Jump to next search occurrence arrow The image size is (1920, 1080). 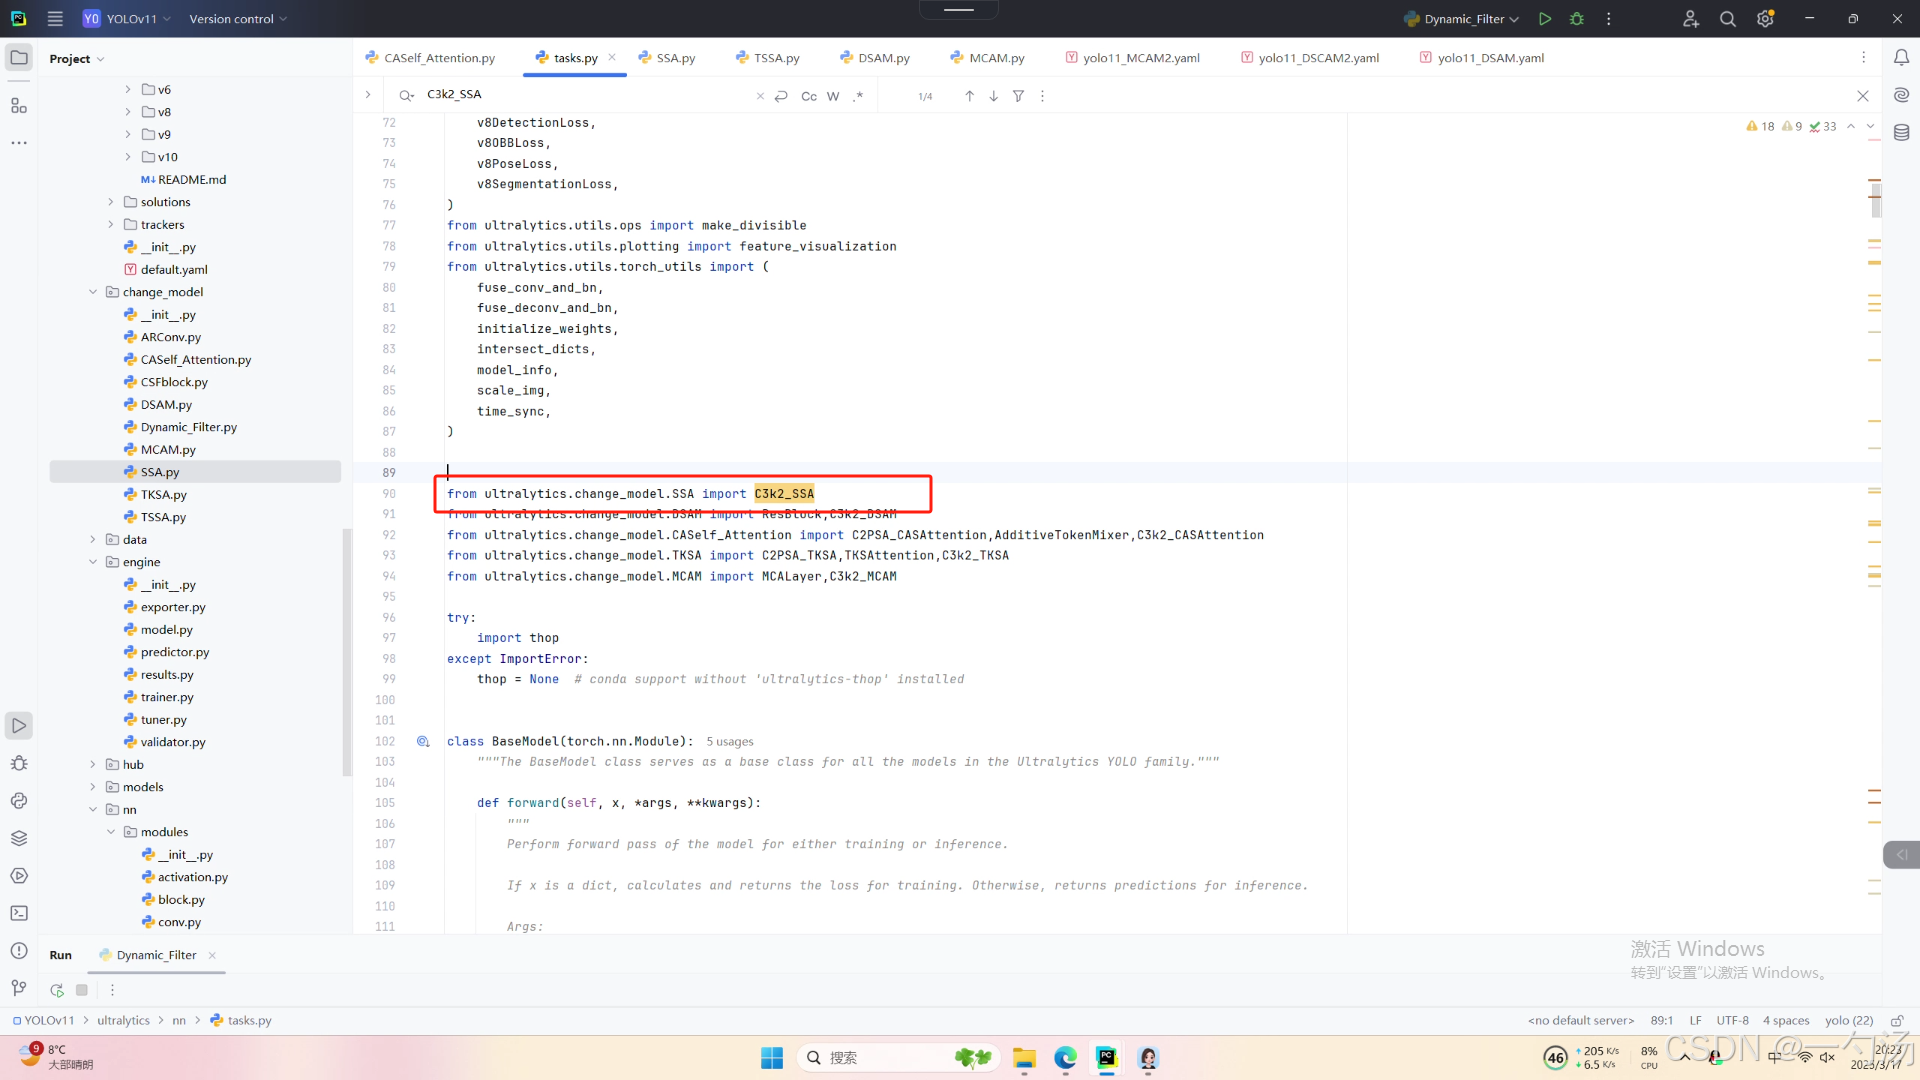click(x=993, y=96)
